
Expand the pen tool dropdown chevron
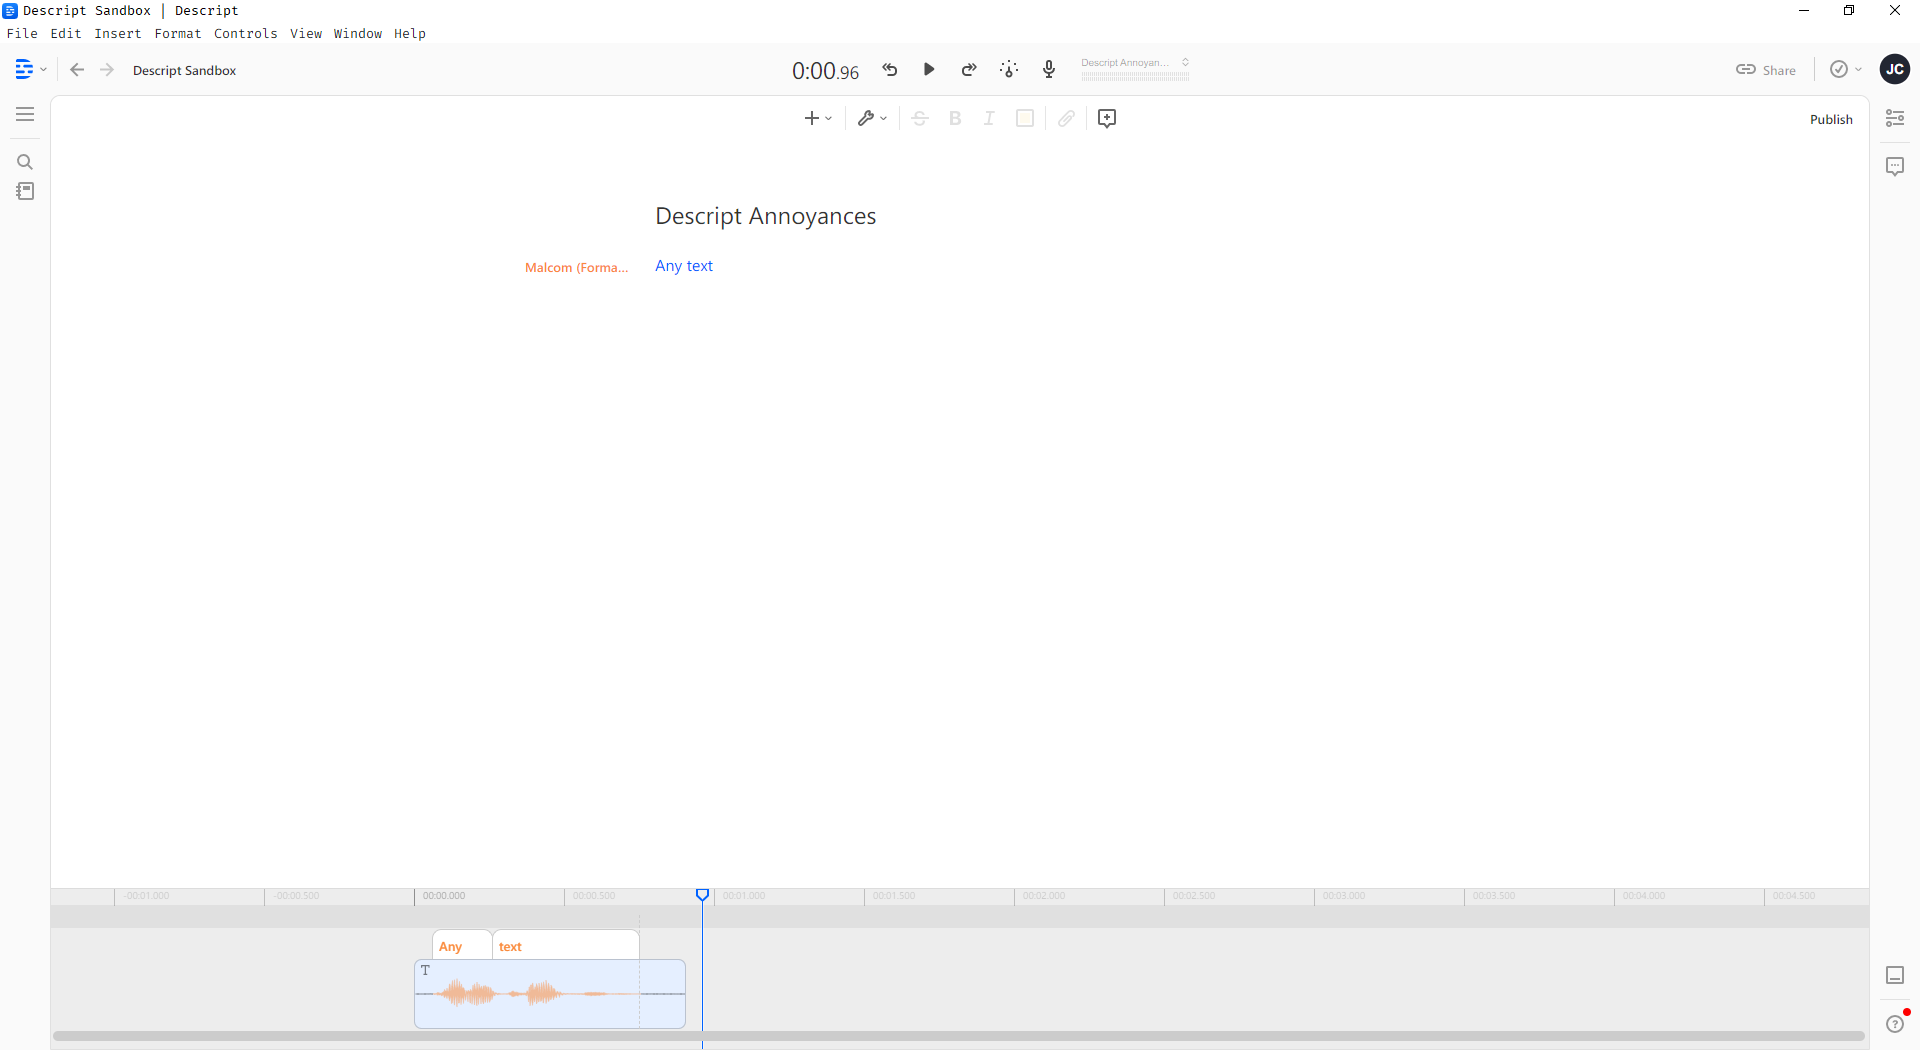(883, 118)
